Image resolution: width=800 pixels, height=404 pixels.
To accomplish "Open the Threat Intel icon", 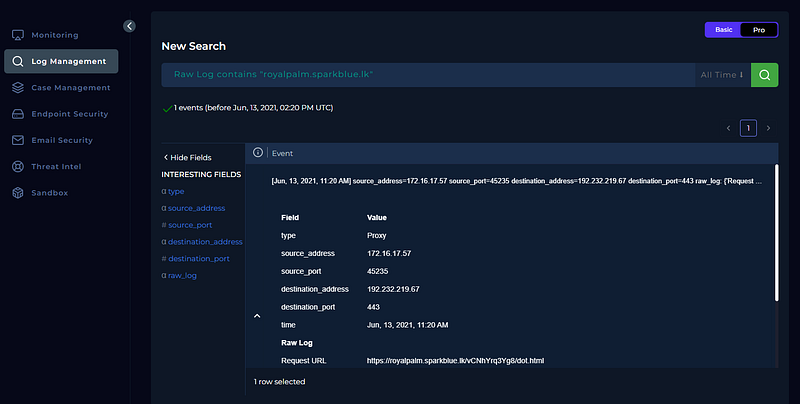I will tap(18, 166).
